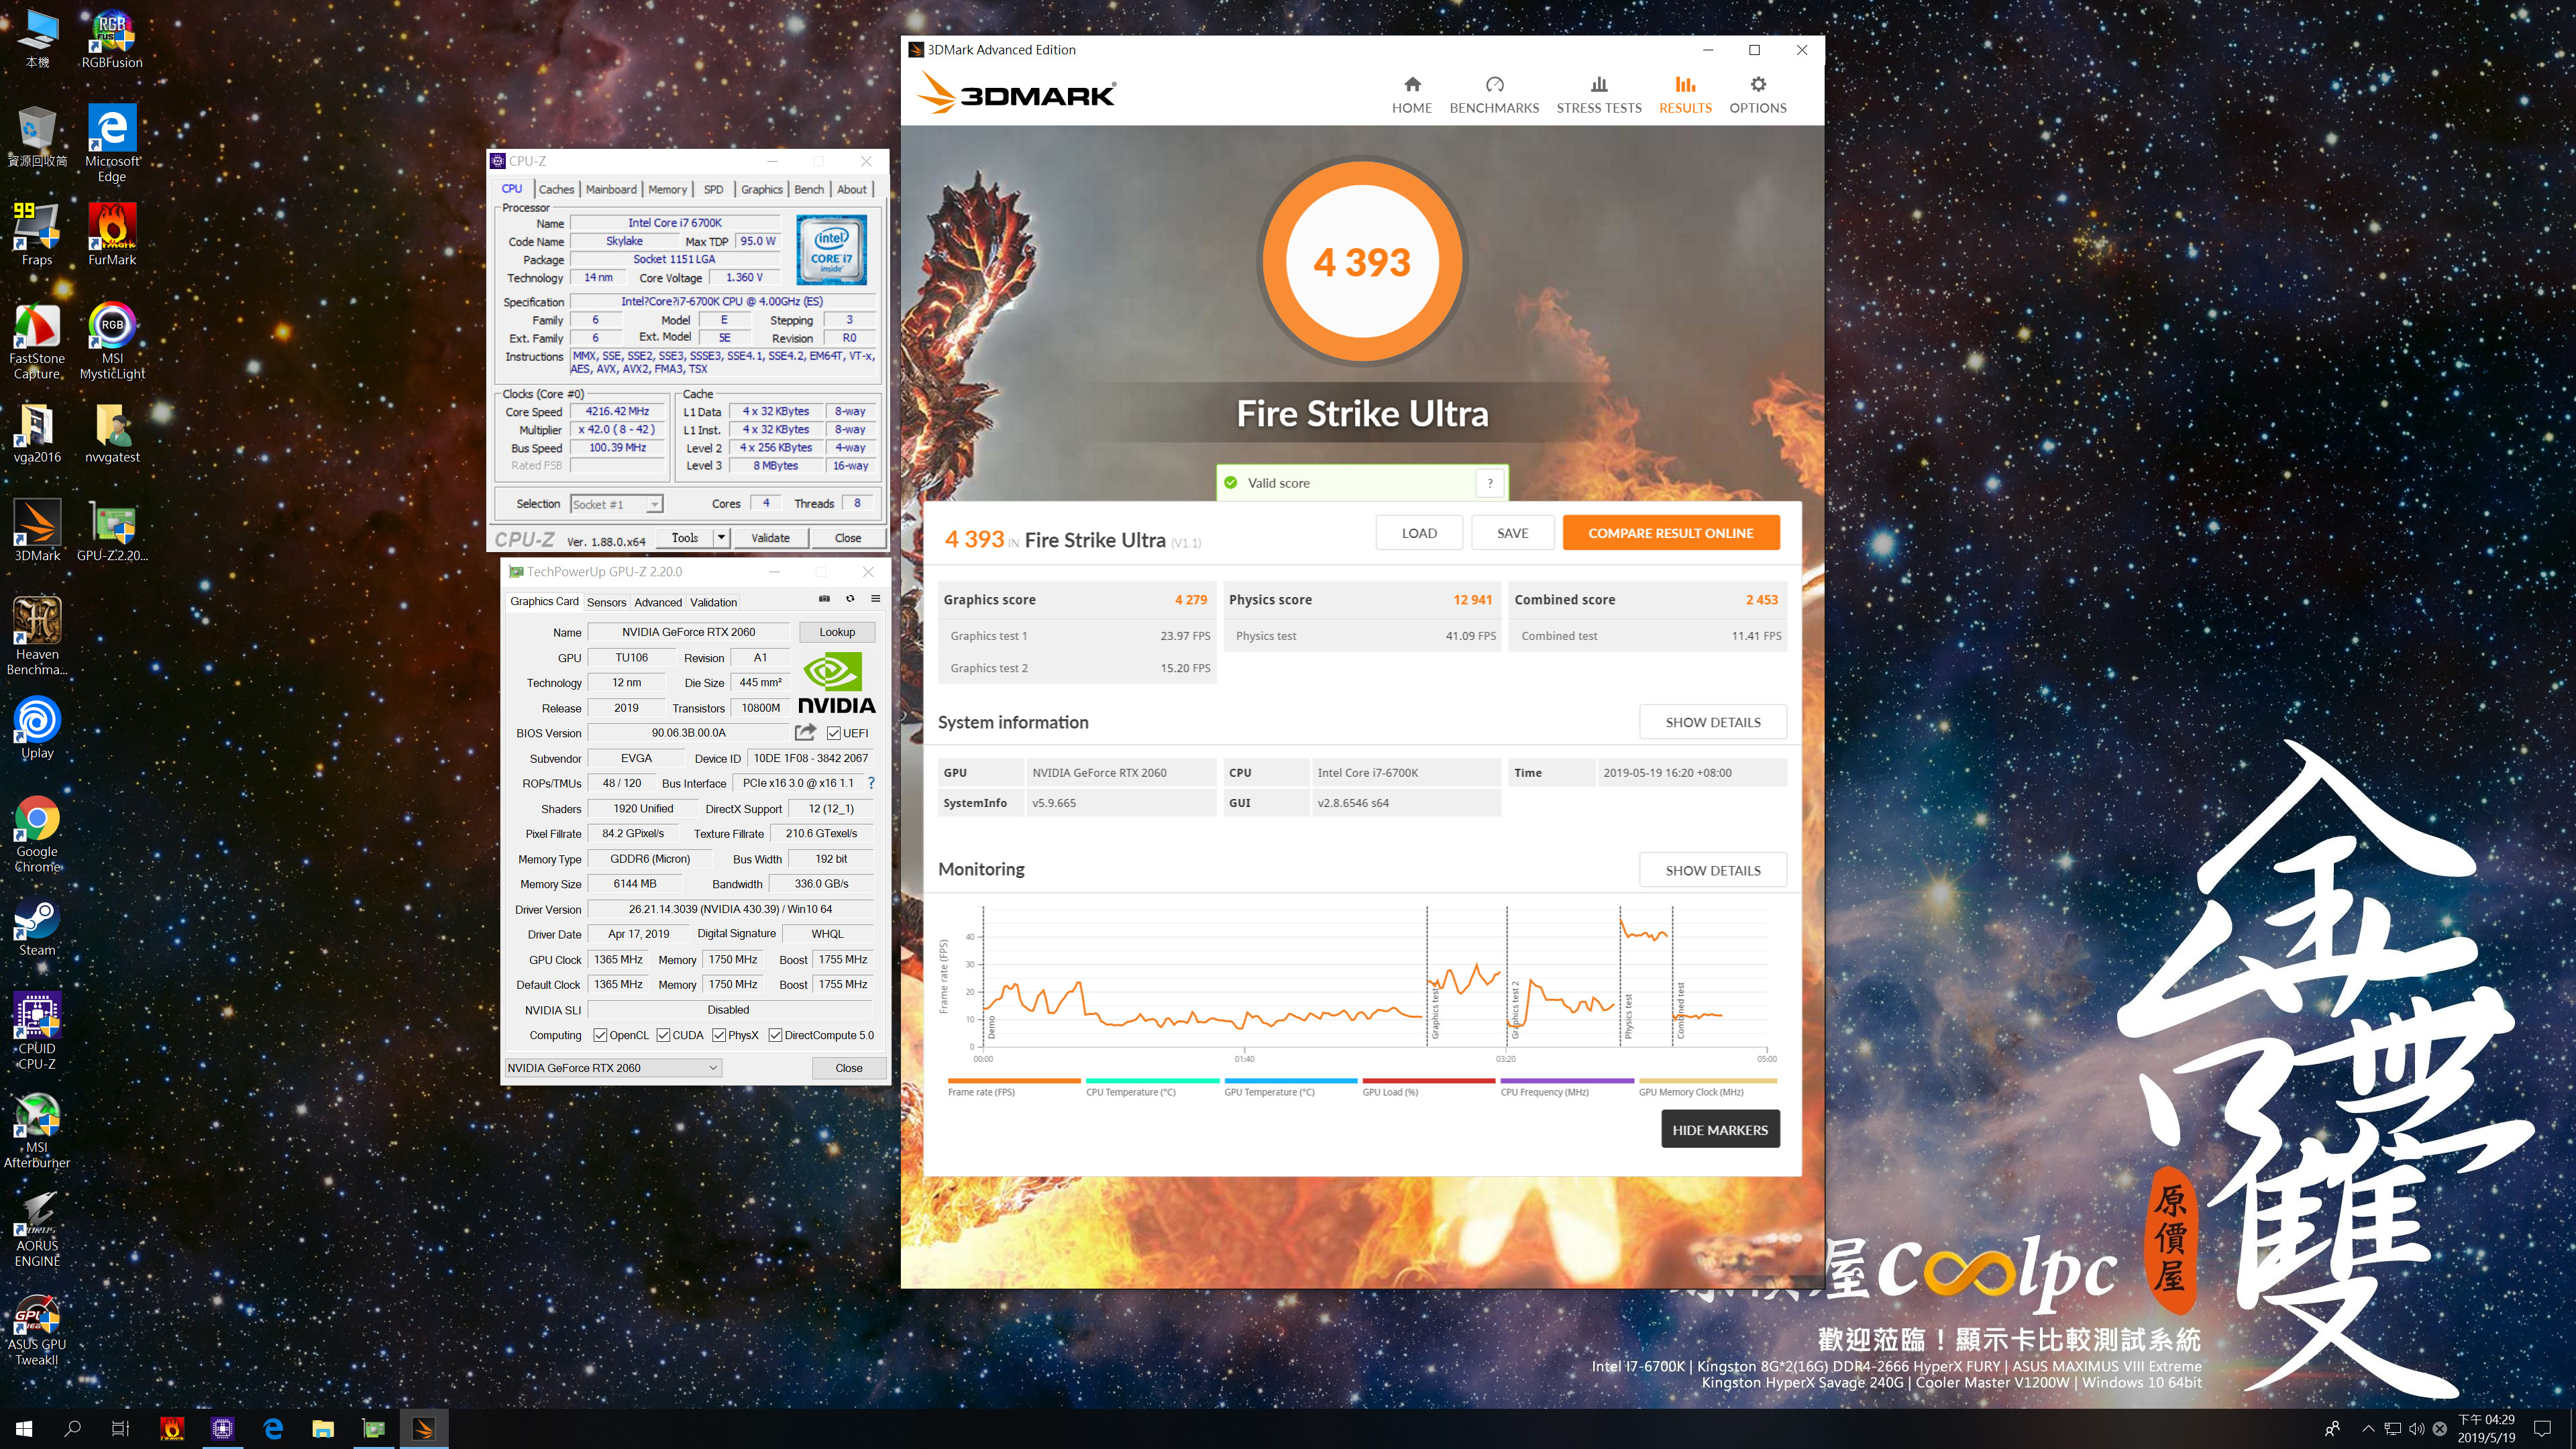
Task: Switch to Advanced tab in GPU-Z
Action: point(658,602)
